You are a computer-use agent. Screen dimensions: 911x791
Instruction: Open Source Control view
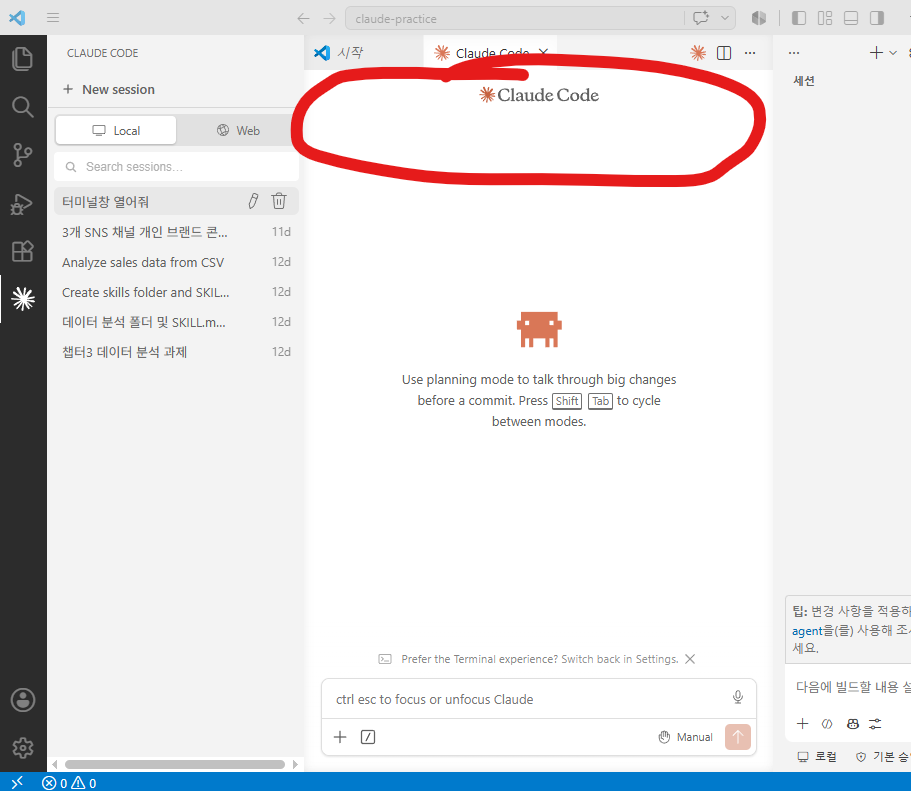(23, 155)
